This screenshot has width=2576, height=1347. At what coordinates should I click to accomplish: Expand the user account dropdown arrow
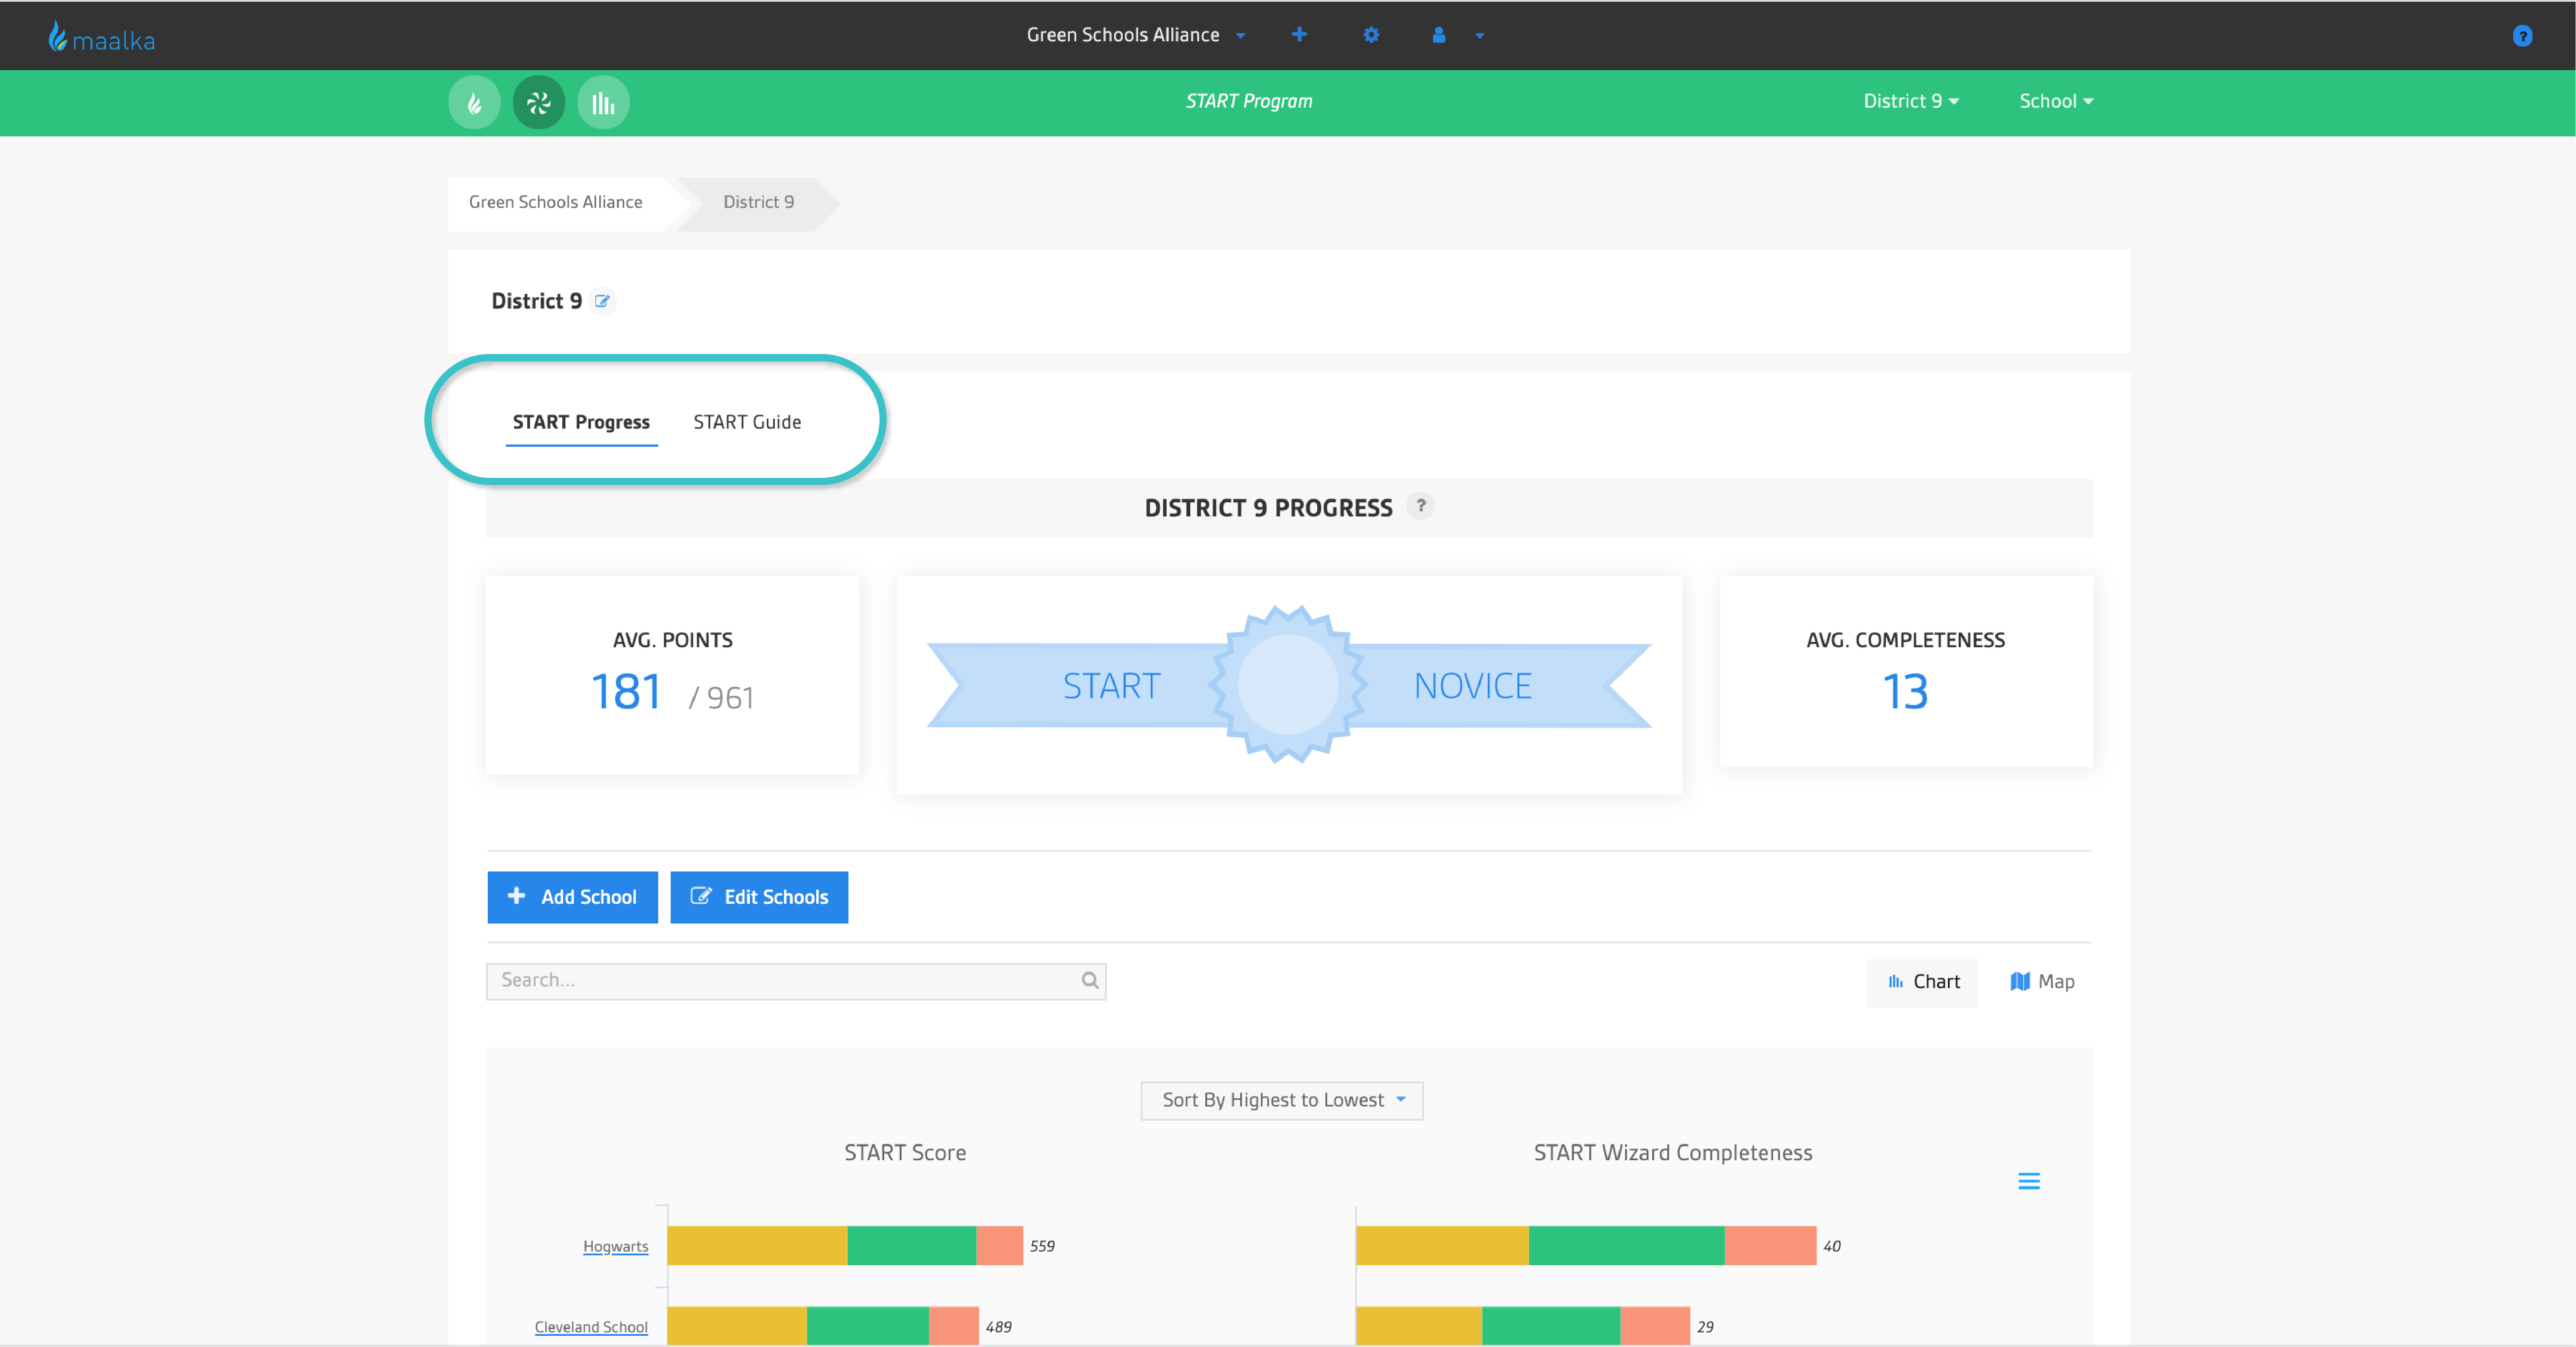[x=1479, y=36]
